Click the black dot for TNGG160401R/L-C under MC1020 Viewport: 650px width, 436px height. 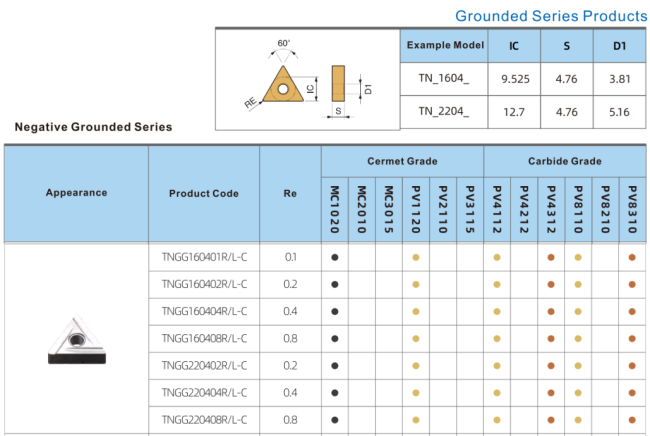(x=335, y=257)
